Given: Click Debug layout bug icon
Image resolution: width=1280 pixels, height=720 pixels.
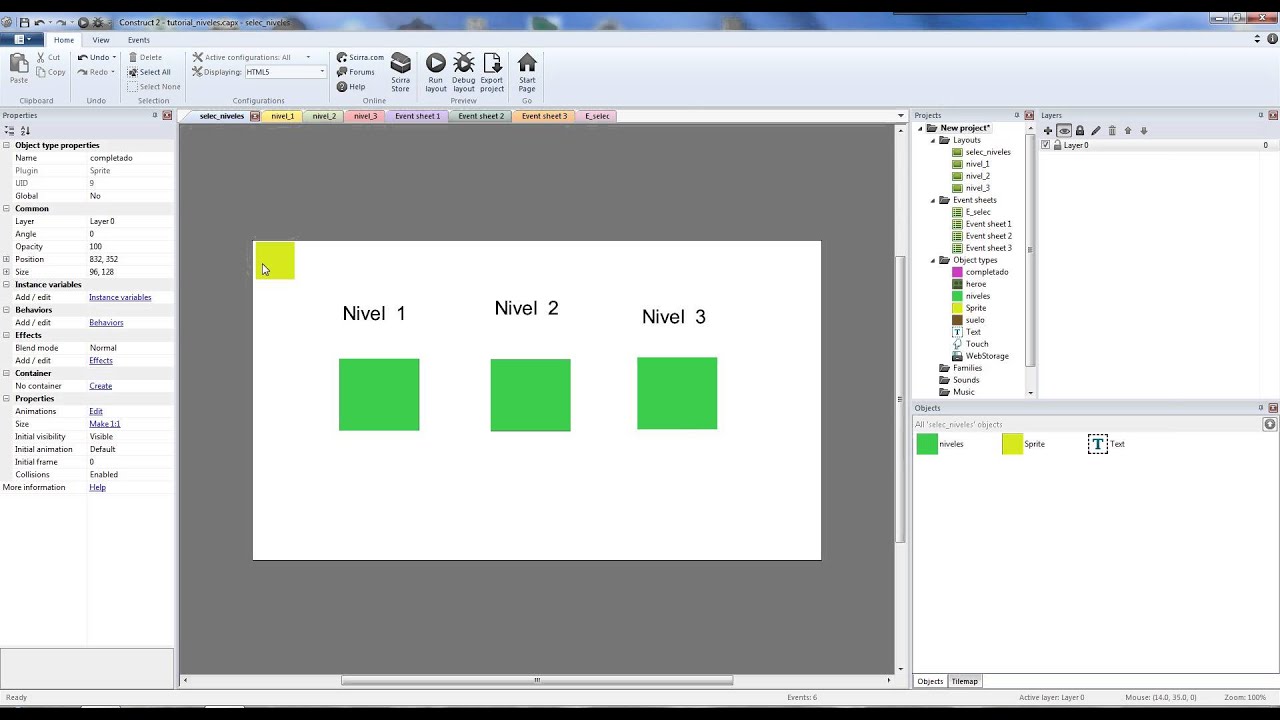Looking at the screenshot, I should tap(464, 63).
